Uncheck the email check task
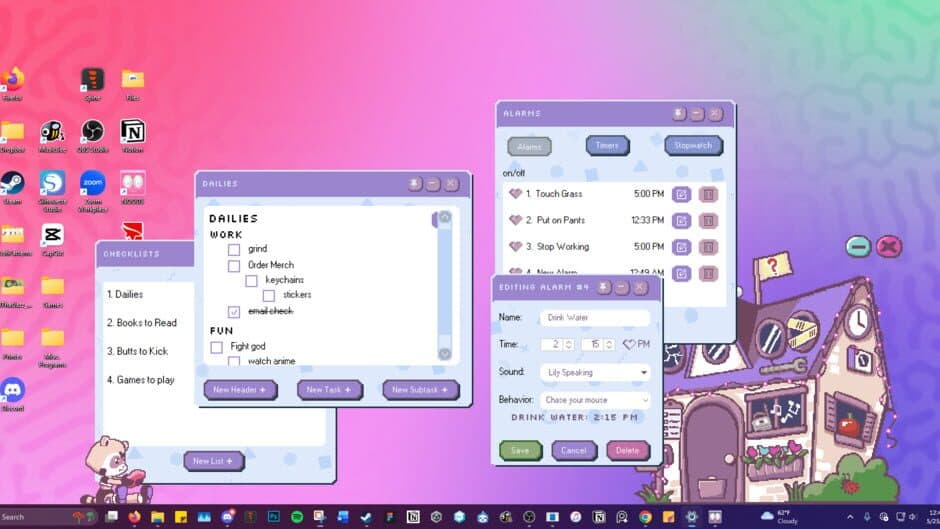The width and height of the screenshot is (940, 529). 234,311
